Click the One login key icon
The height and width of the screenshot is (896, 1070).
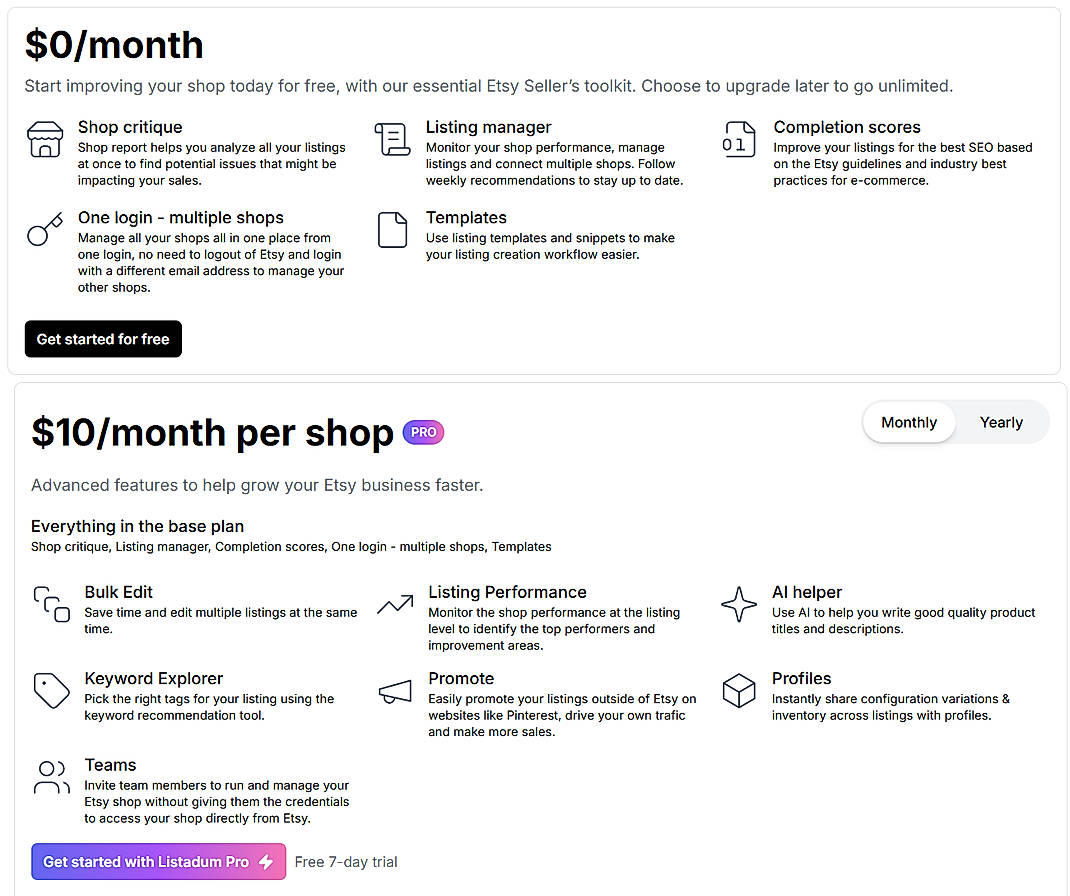[x=45, y=229]
